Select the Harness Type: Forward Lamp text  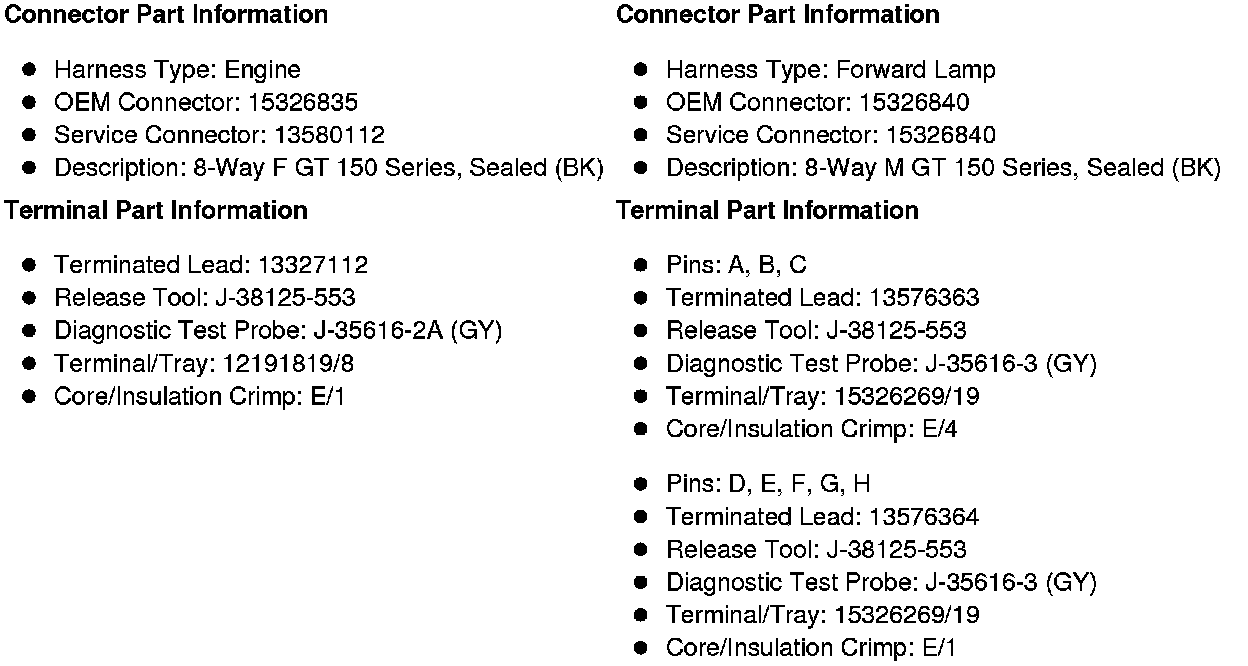(x=830, y=70)
